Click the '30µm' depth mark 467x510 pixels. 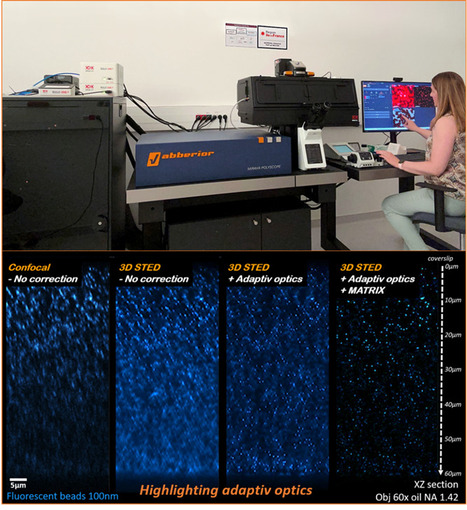point(453,370)
